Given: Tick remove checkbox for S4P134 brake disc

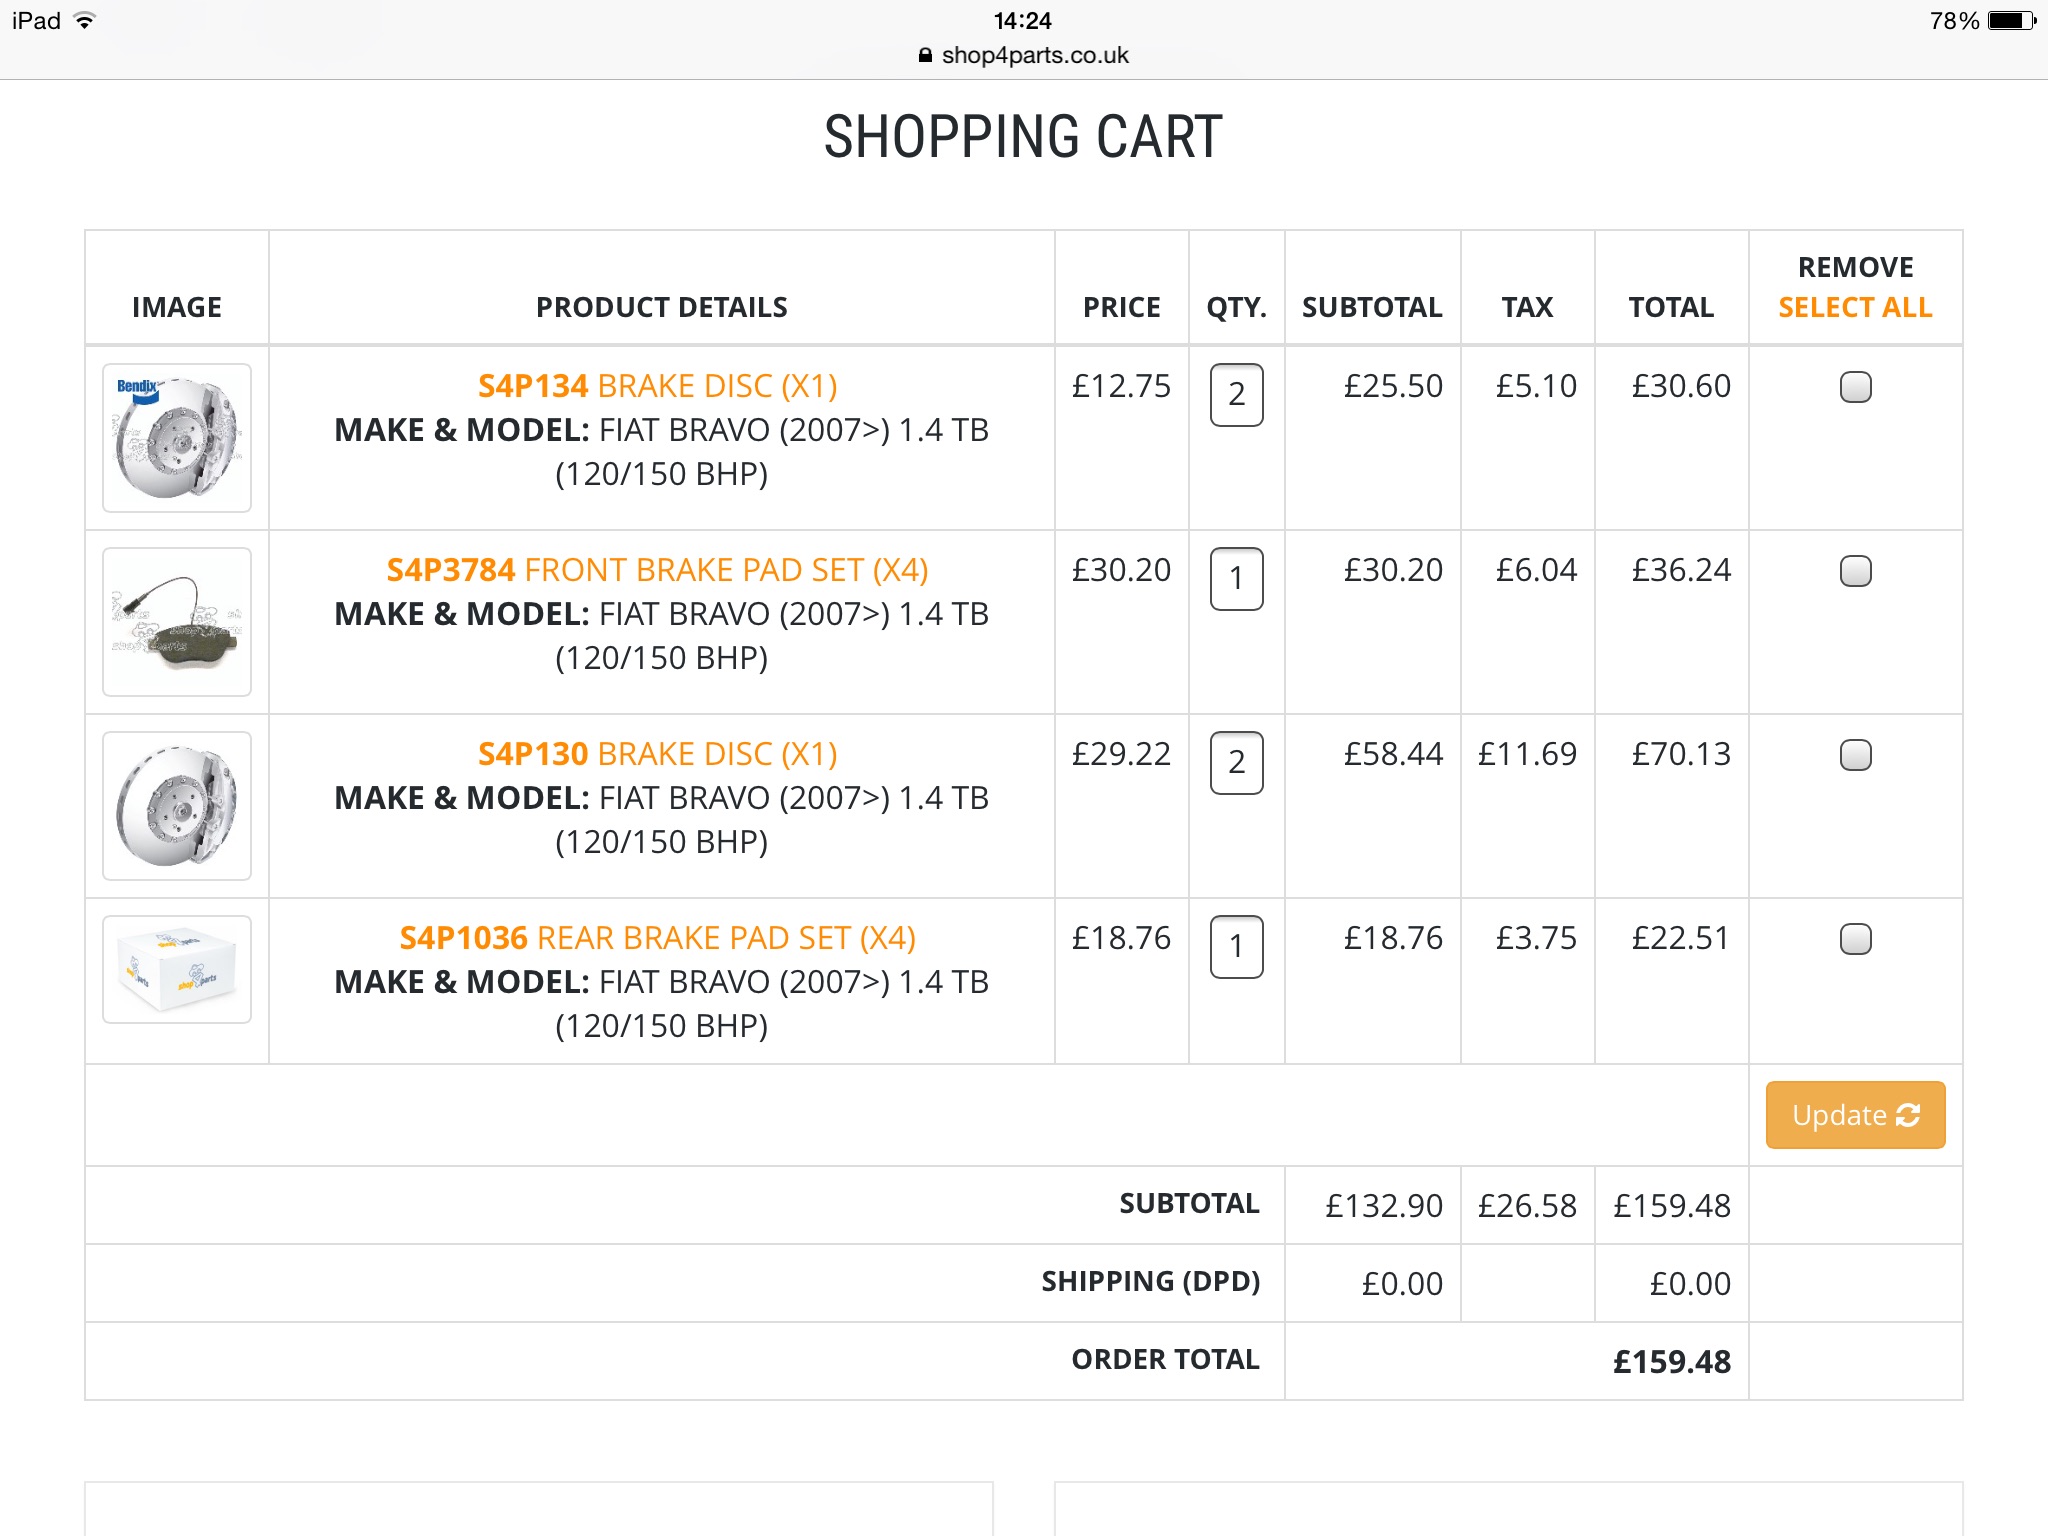Looking at the screenshot, I should tap(1855, 387).
